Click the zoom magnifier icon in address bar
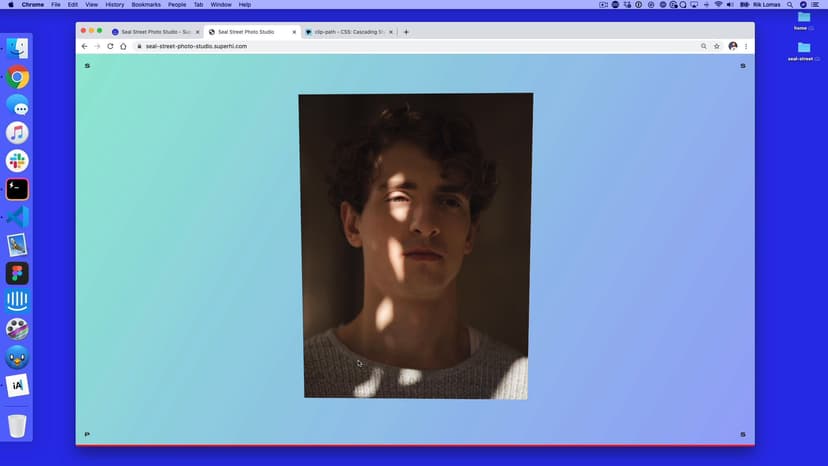828x466 pixels. tap(703, 46)
